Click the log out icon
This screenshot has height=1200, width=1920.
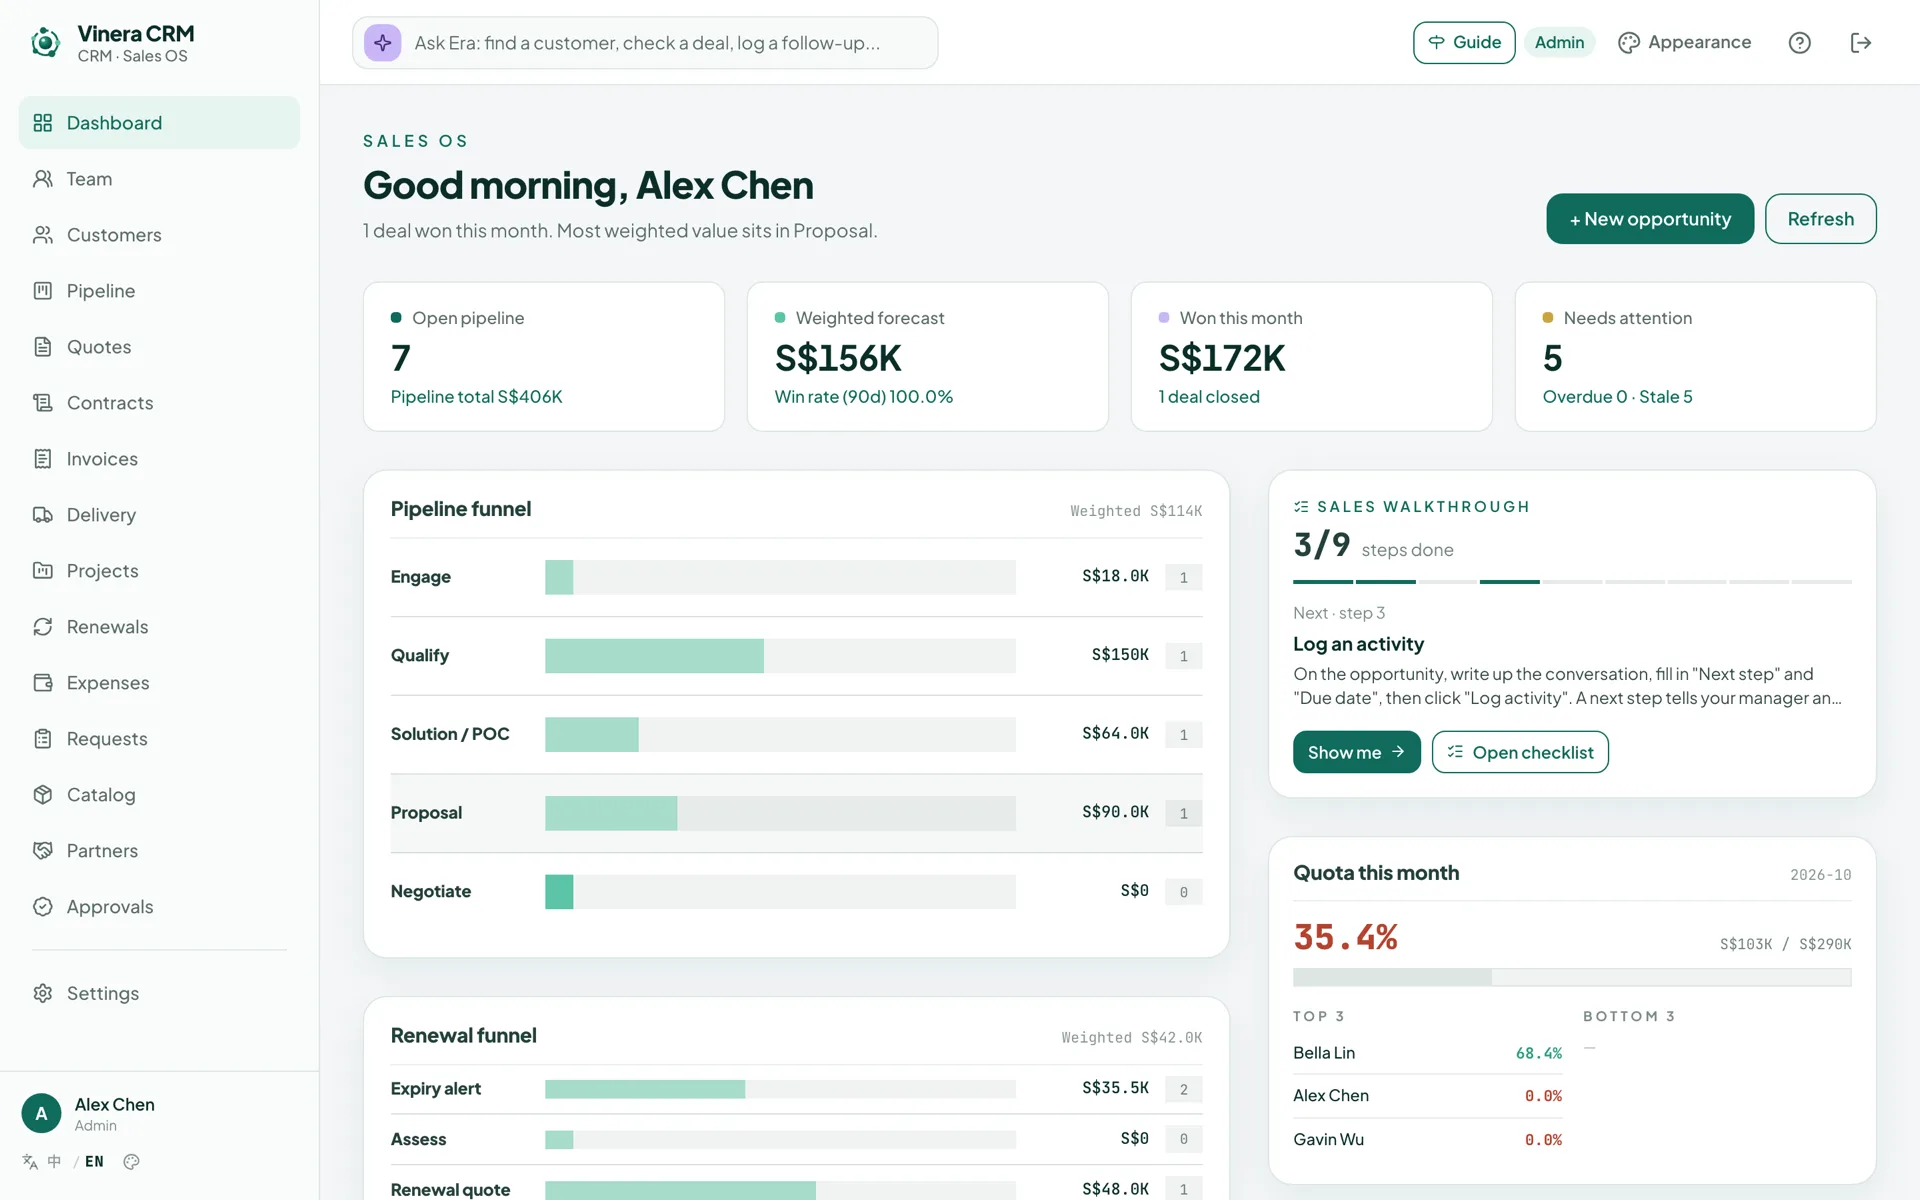click(1860, 43)
